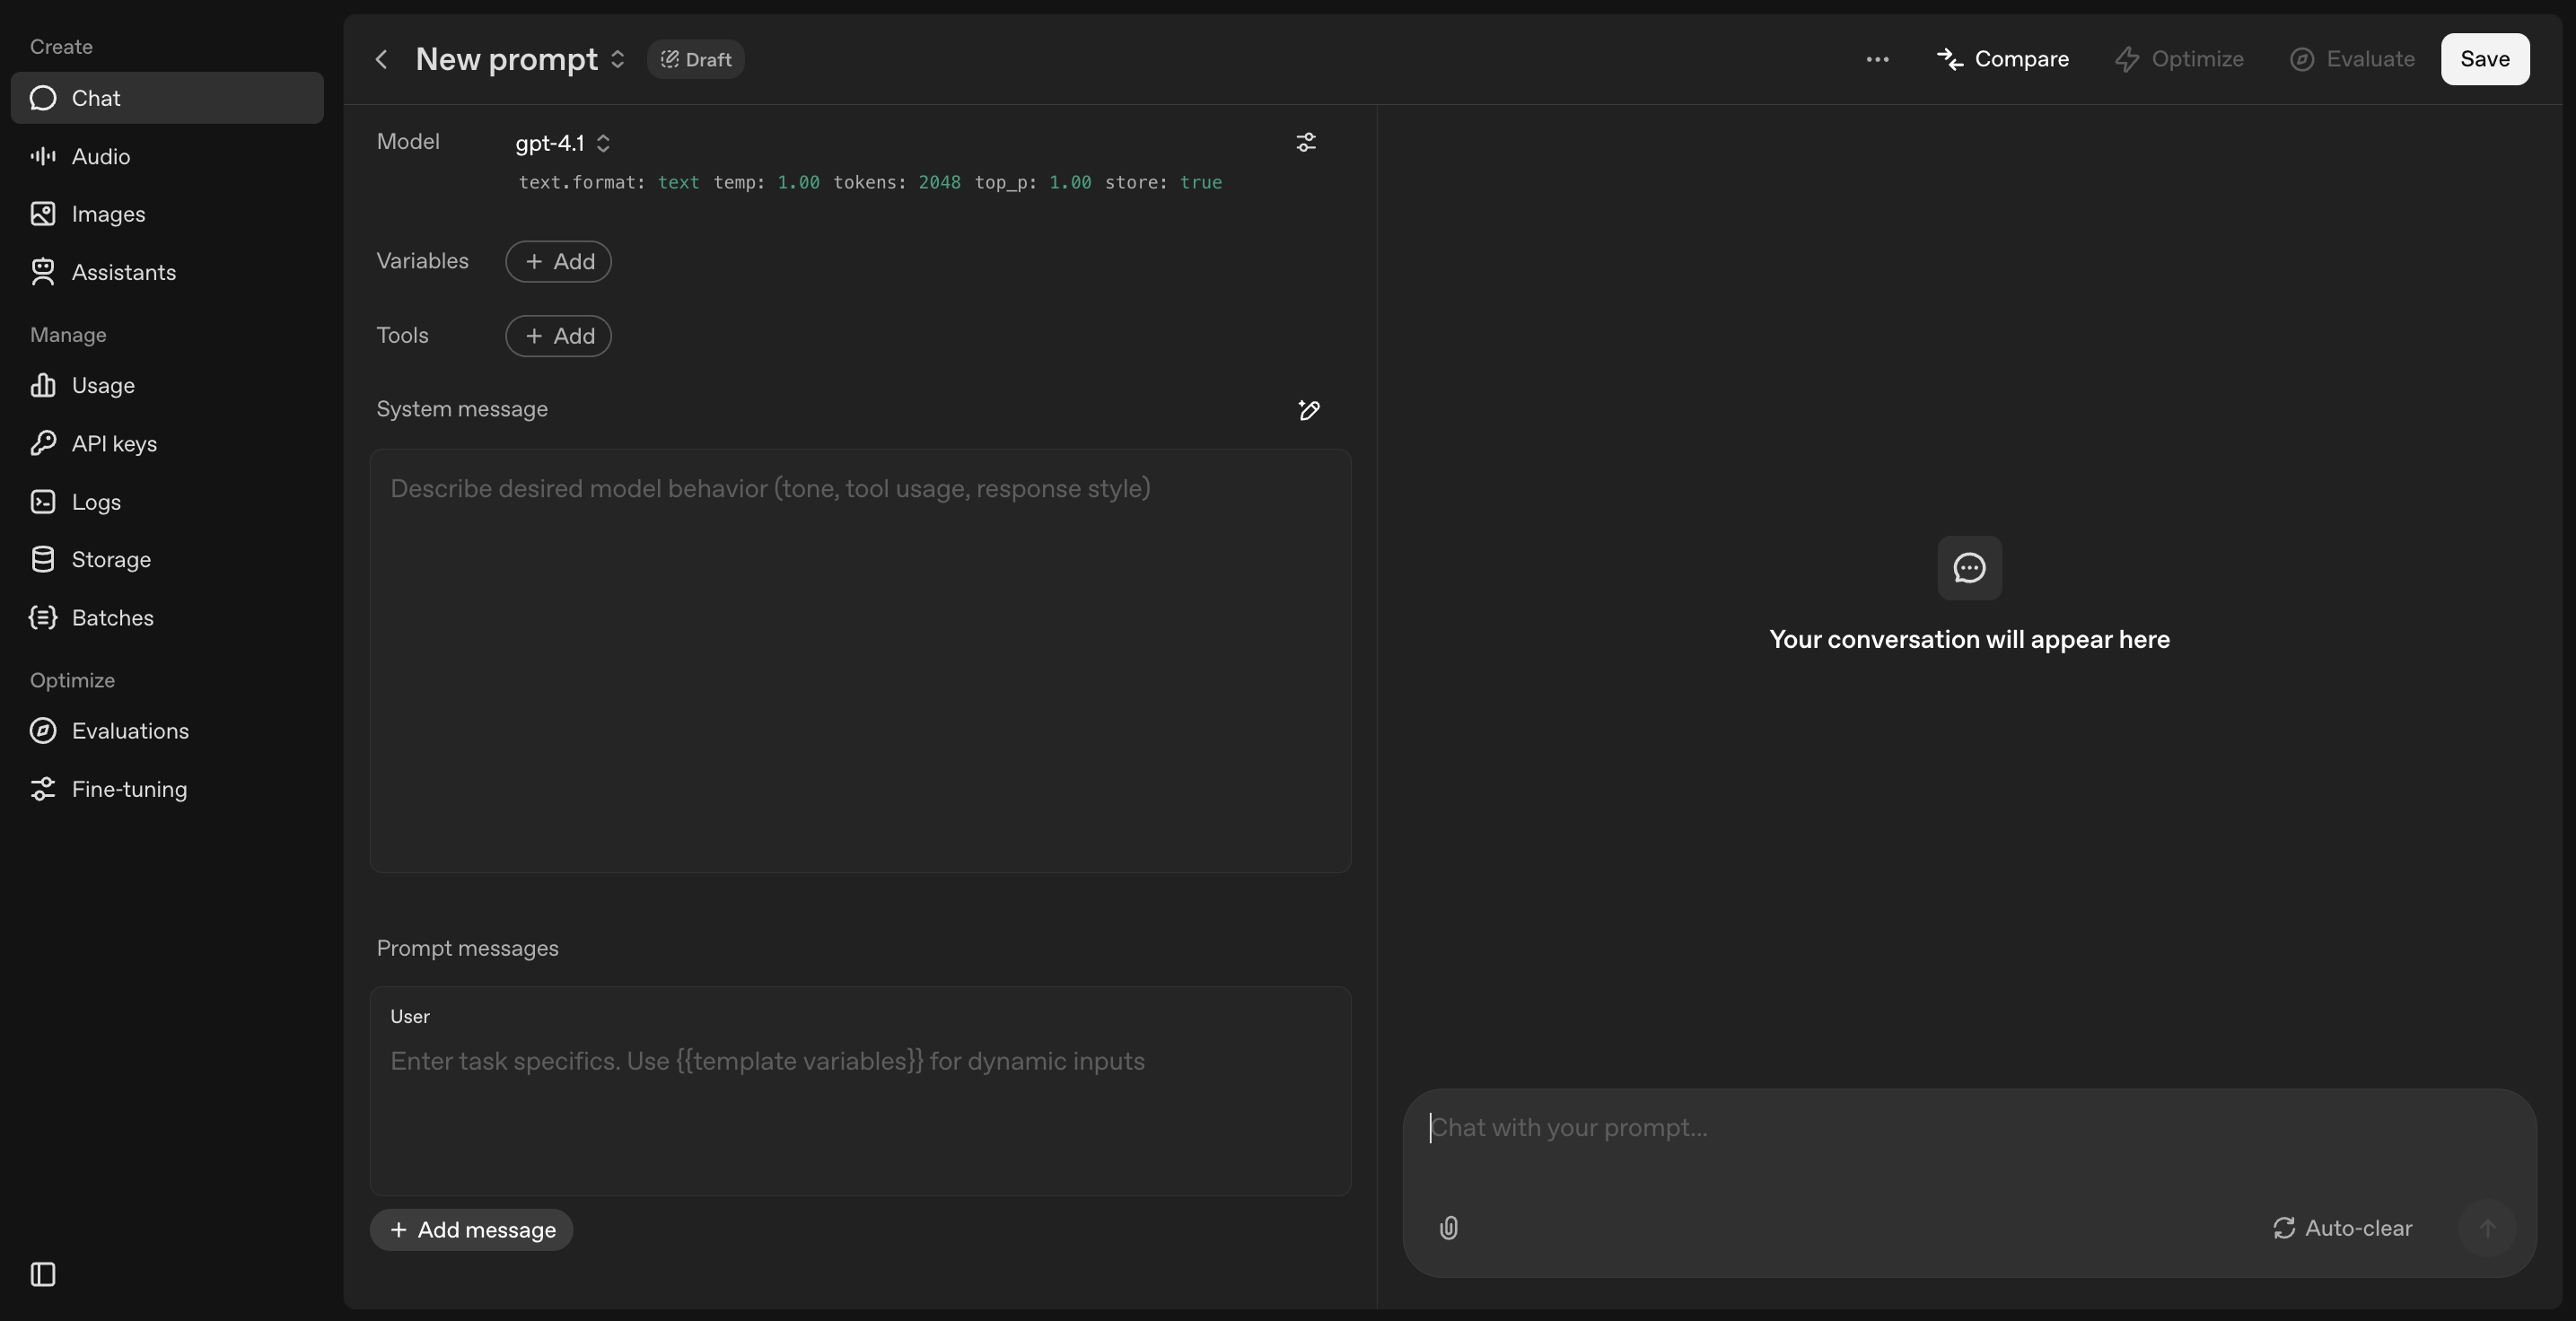2576x1321 pixels.
Task: Go to Images in sidebar
Action: [x=167, y=214]
